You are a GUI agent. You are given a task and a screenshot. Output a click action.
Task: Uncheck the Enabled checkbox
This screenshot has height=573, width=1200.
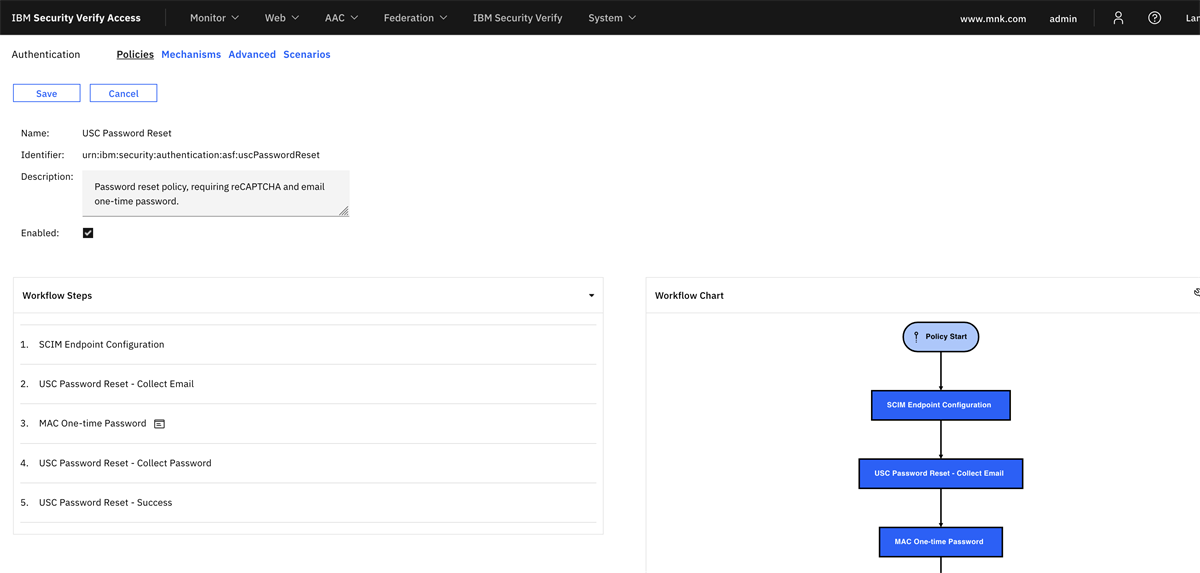[x=88, y=233]
